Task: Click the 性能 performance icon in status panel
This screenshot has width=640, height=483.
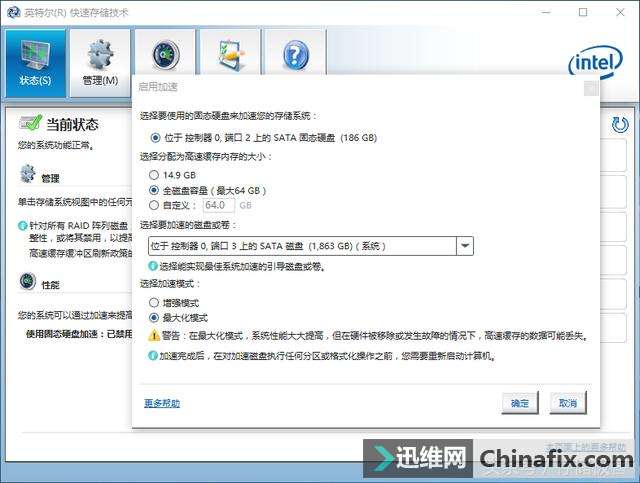Action: click(28, 282)
